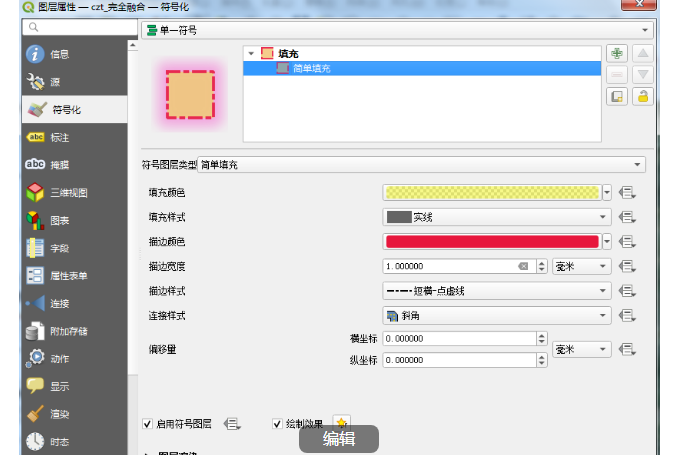Open data-defined override for 连接样式
The image size is (682, 455).
(x=627, y=315)
